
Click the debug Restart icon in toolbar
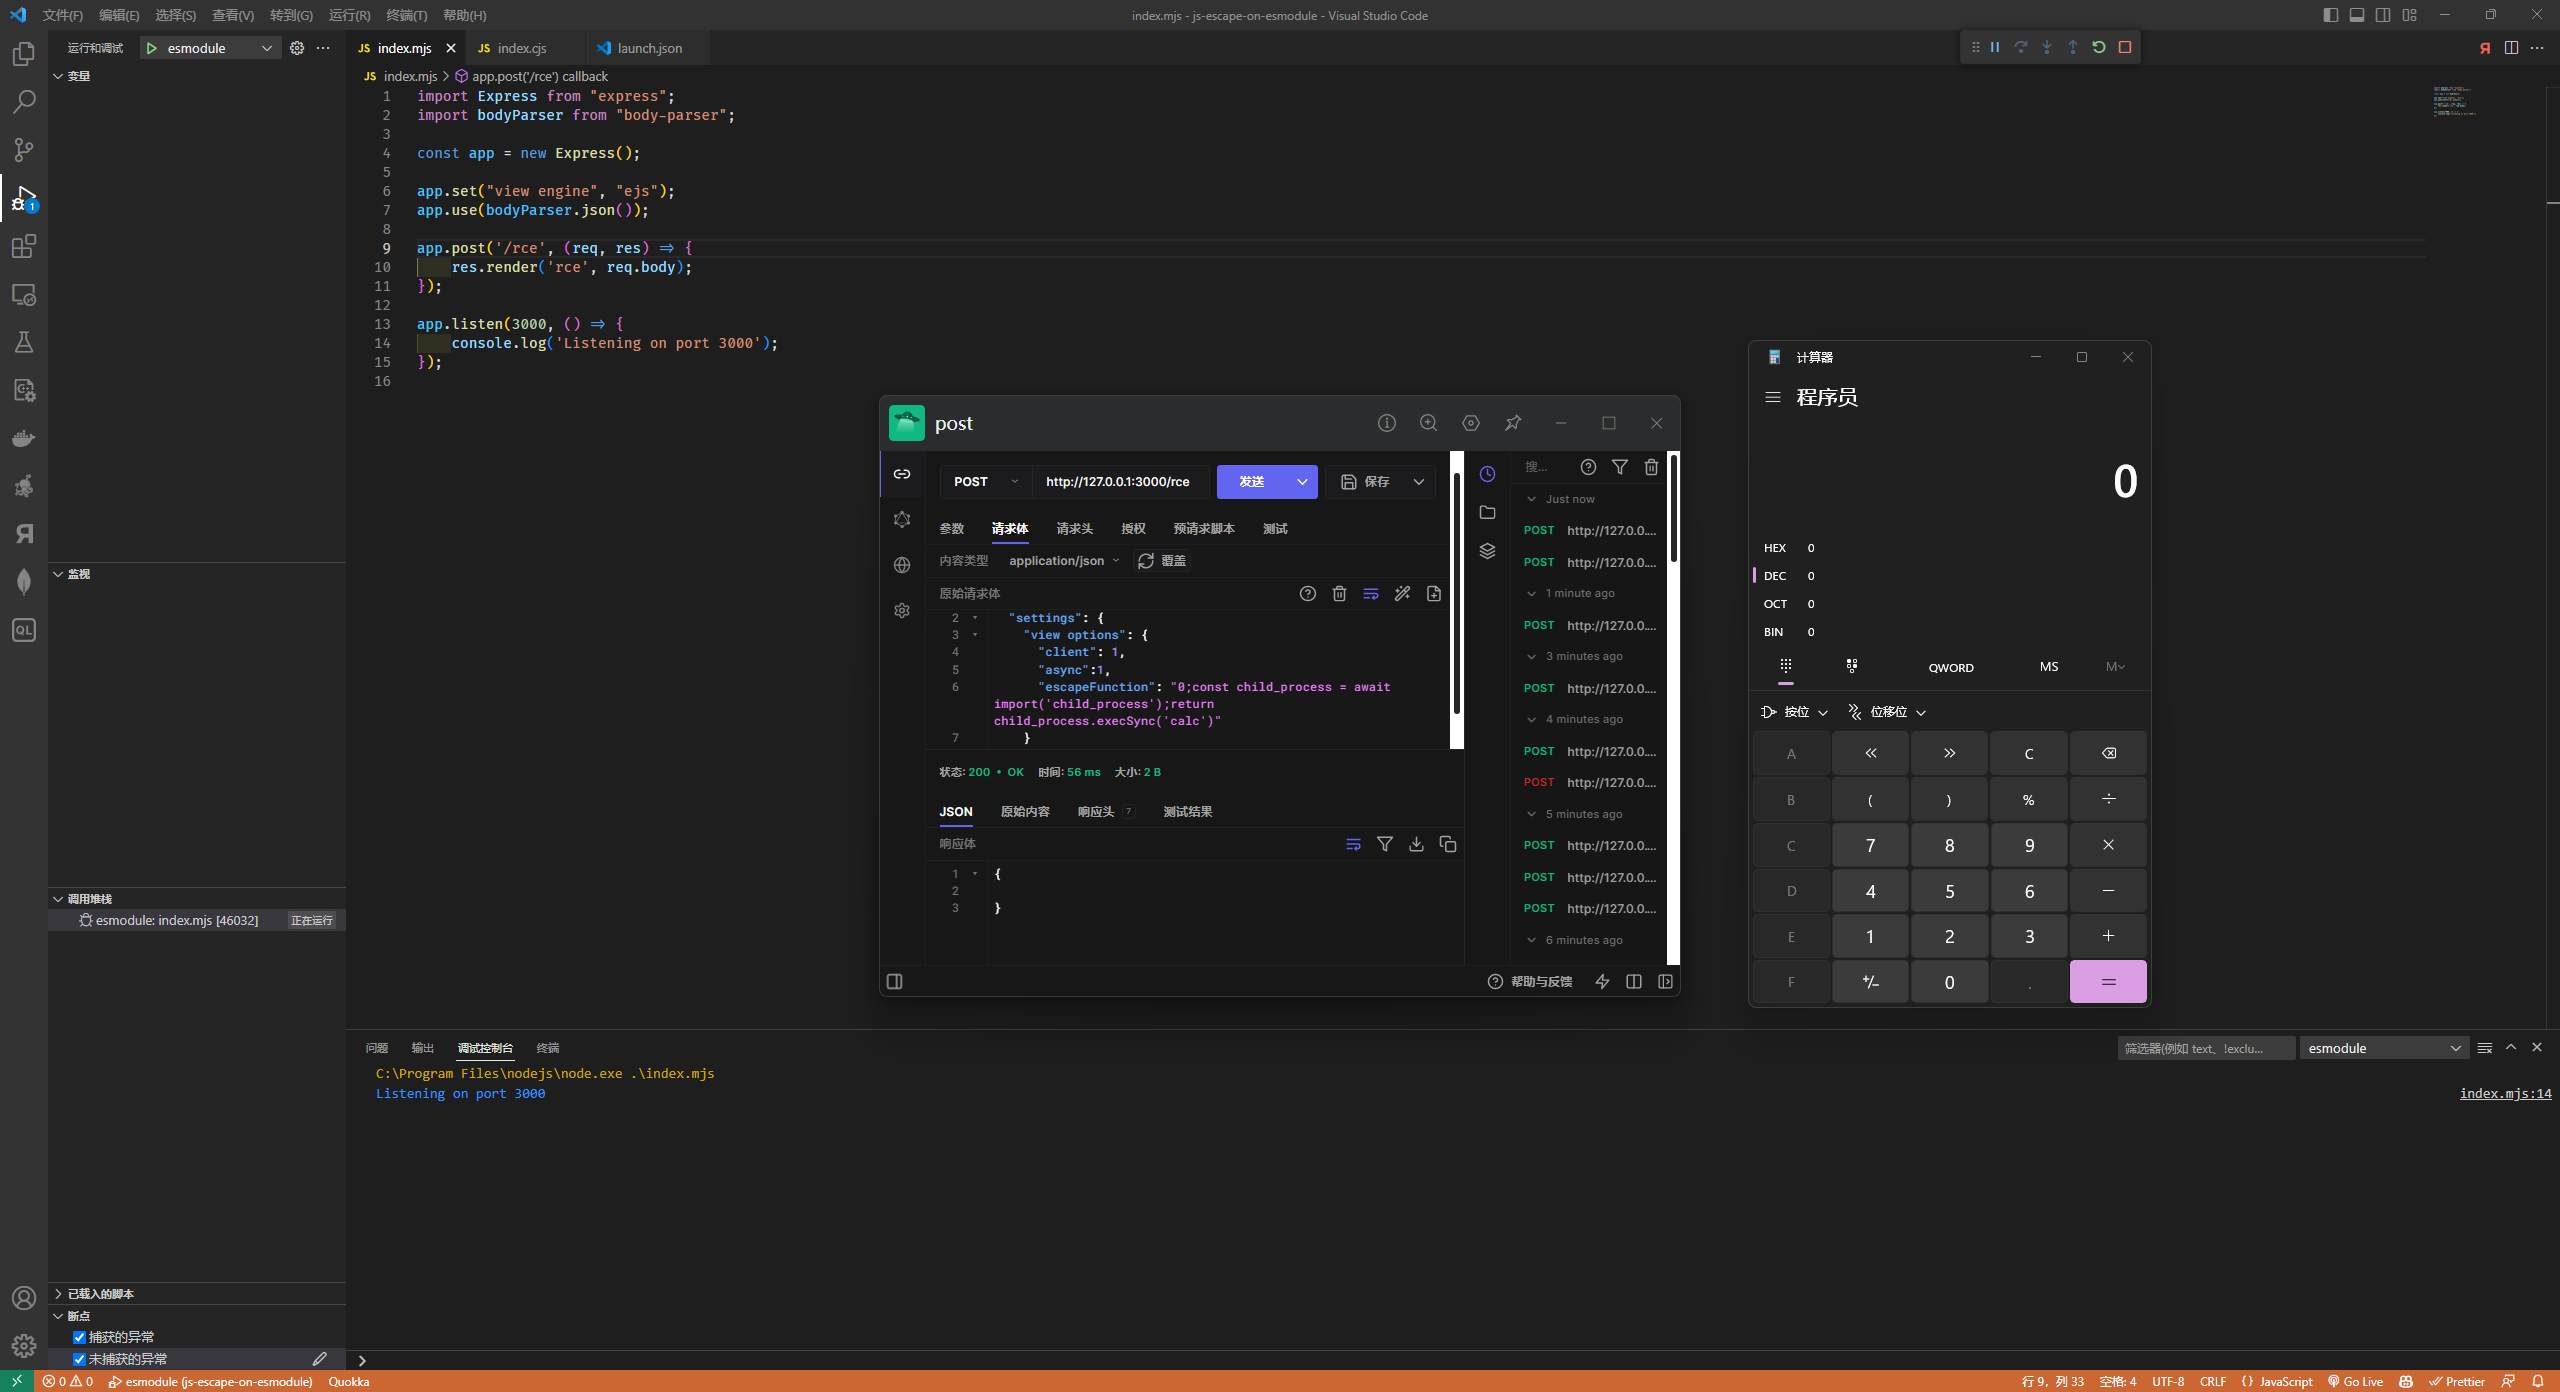[x=2099, y=47]
